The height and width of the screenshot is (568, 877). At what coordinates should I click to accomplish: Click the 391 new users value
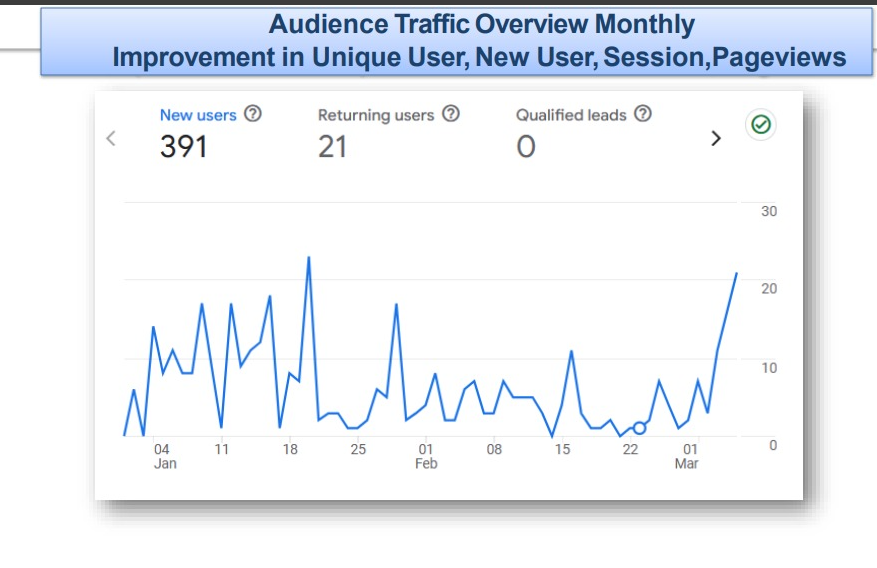(183, 147)
